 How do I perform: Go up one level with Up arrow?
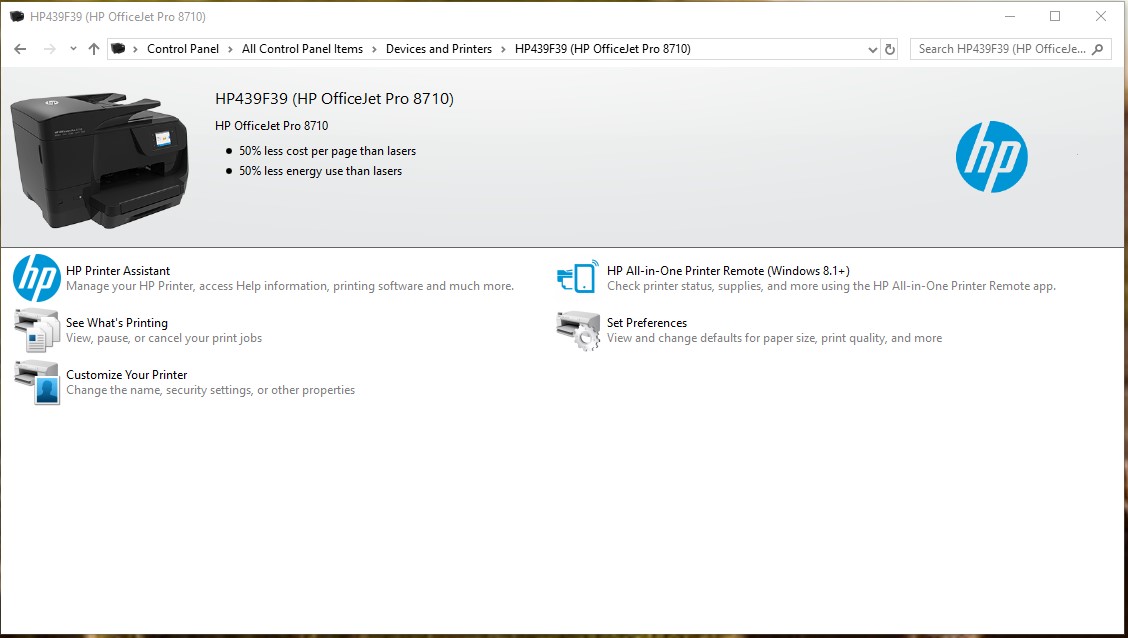(x=94, y=49)
